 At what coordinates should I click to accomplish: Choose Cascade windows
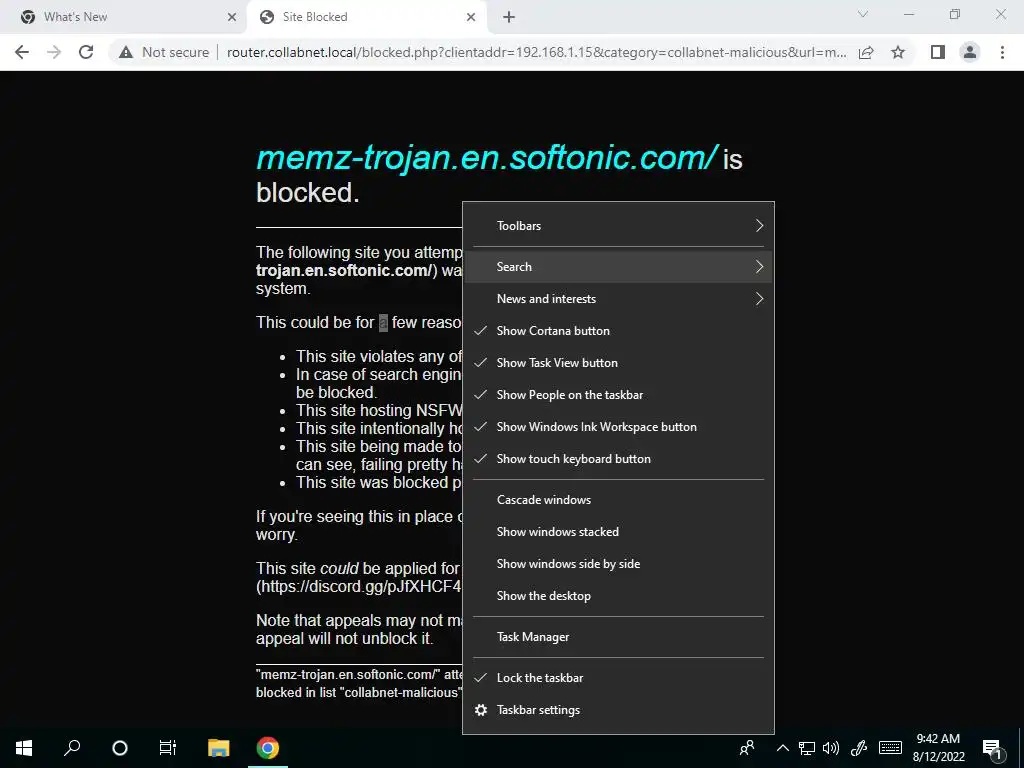[x=618, y=500]
